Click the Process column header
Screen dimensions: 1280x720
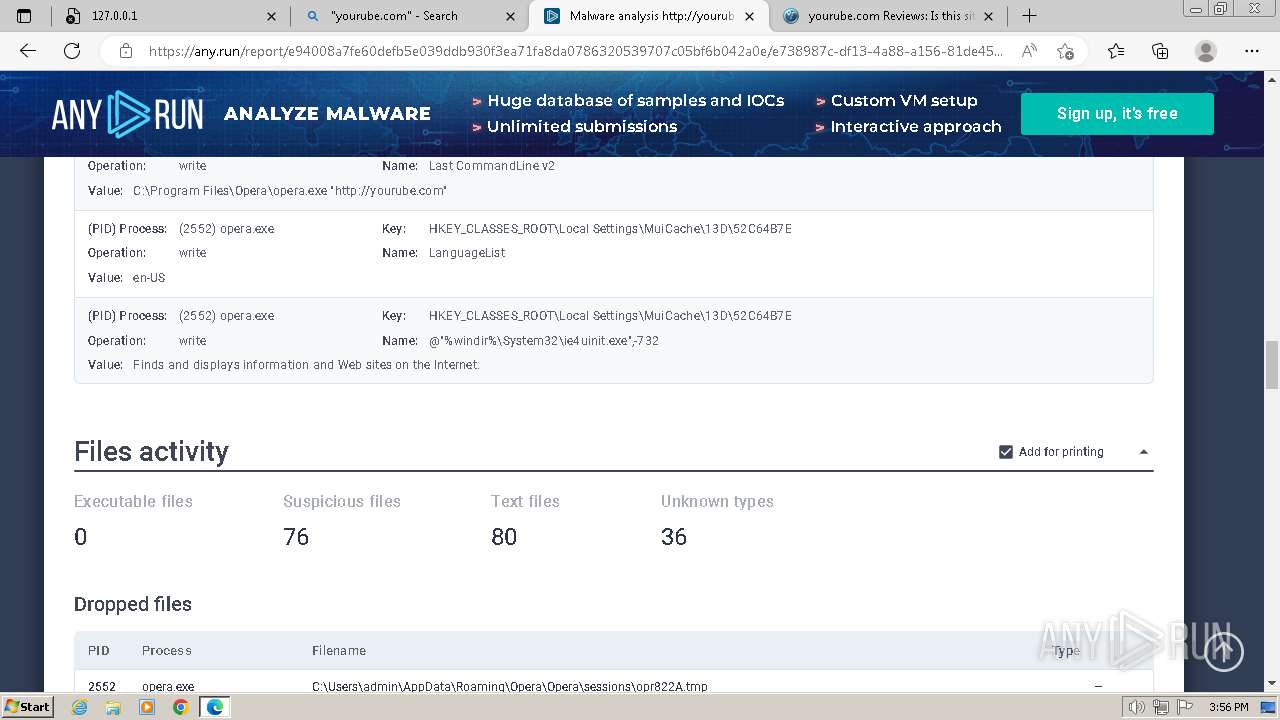coord(166,651)
